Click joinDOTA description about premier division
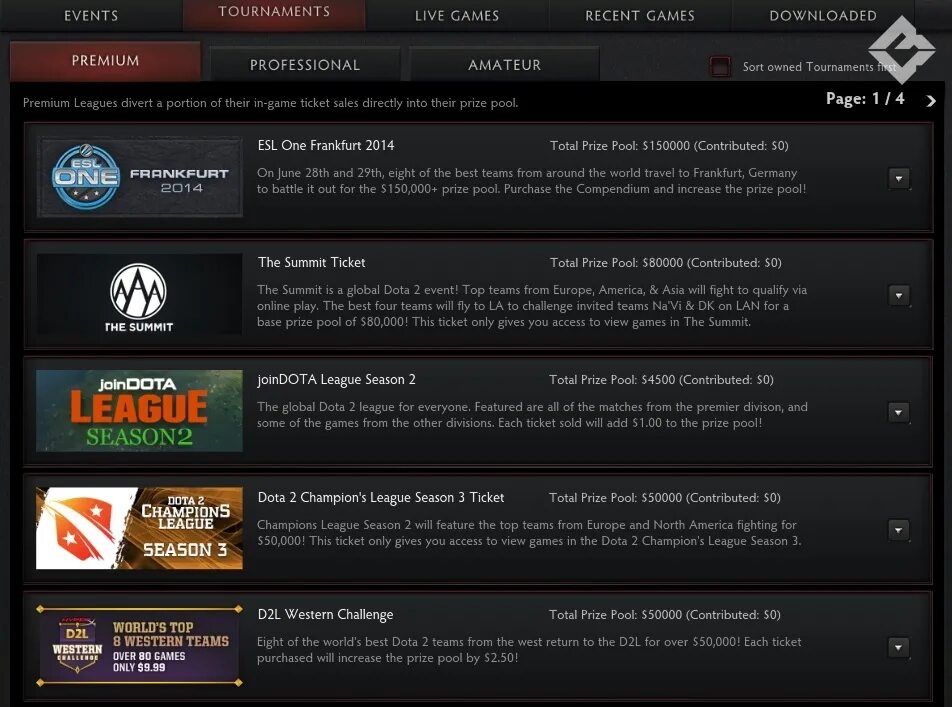The height and width of the screenshot is (707, 952). (x=532, y=415)
